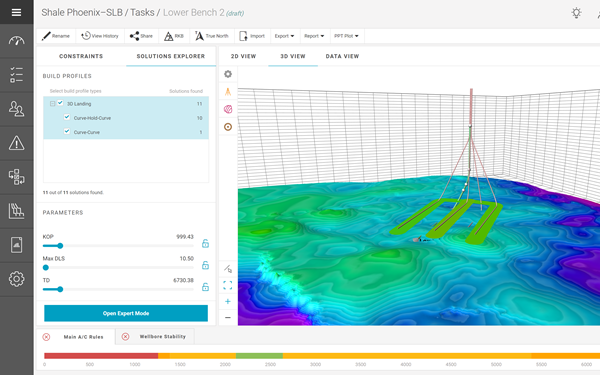
Task: Click the fit-to-view frame icon
Action: tap(228, 285)
